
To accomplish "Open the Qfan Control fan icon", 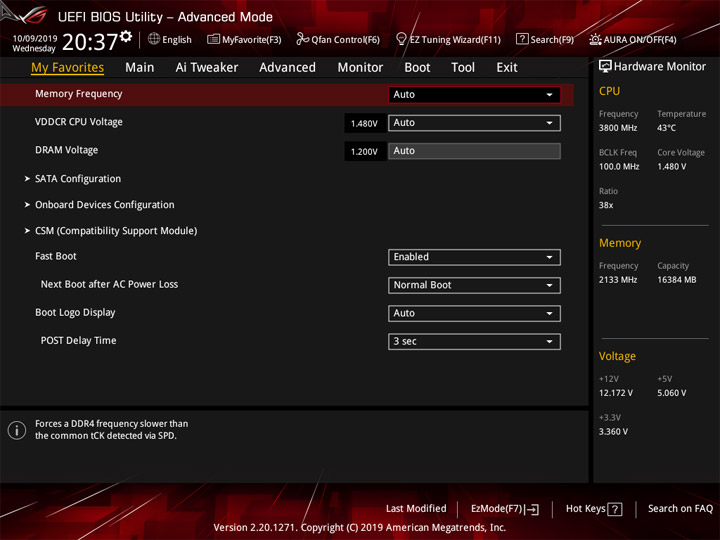I will coord(302,39).
